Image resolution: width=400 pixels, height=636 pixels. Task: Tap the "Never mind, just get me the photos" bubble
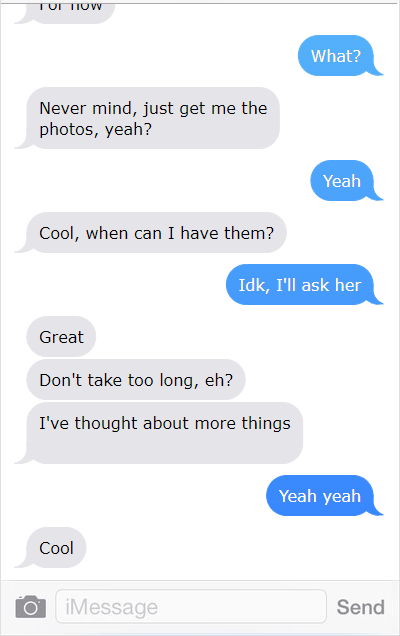(153, 118)
